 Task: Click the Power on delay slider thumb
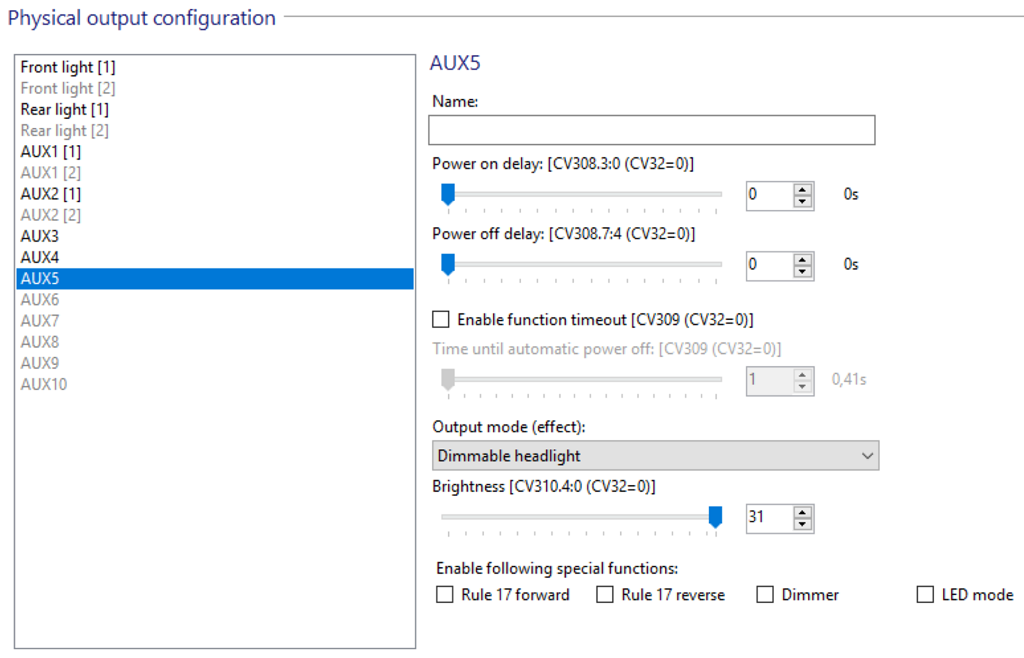448,193
